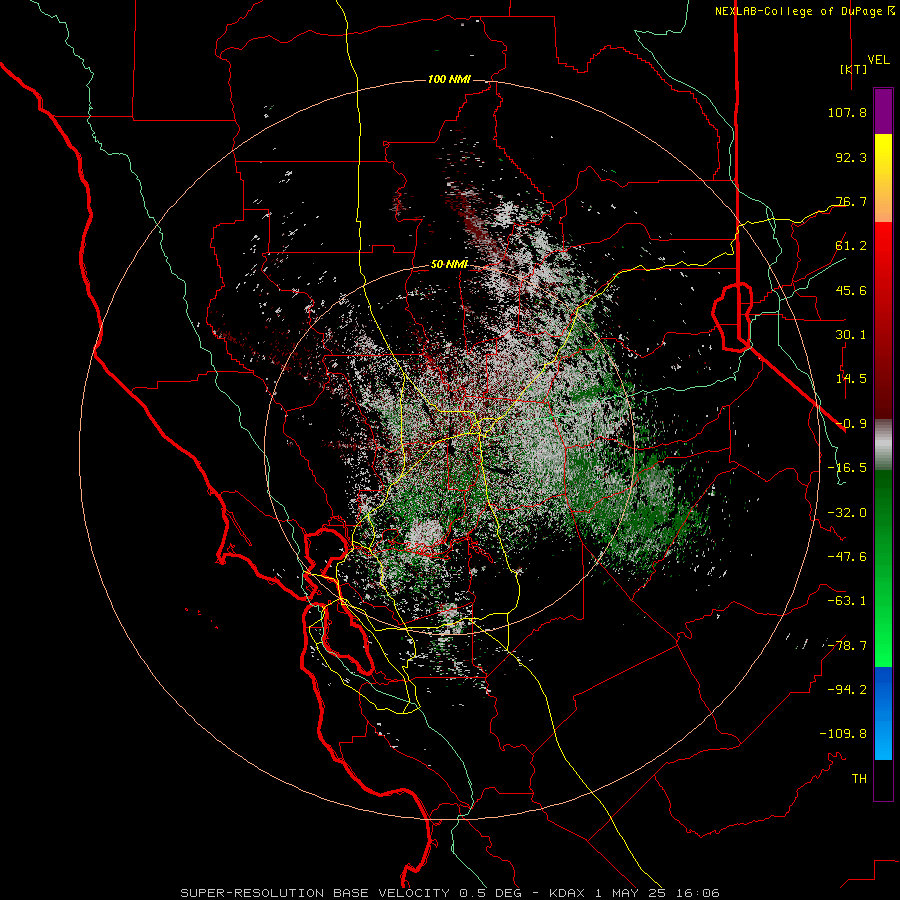
Task: Click the -47.6 velocity scale value
Action: coord(847,557)
